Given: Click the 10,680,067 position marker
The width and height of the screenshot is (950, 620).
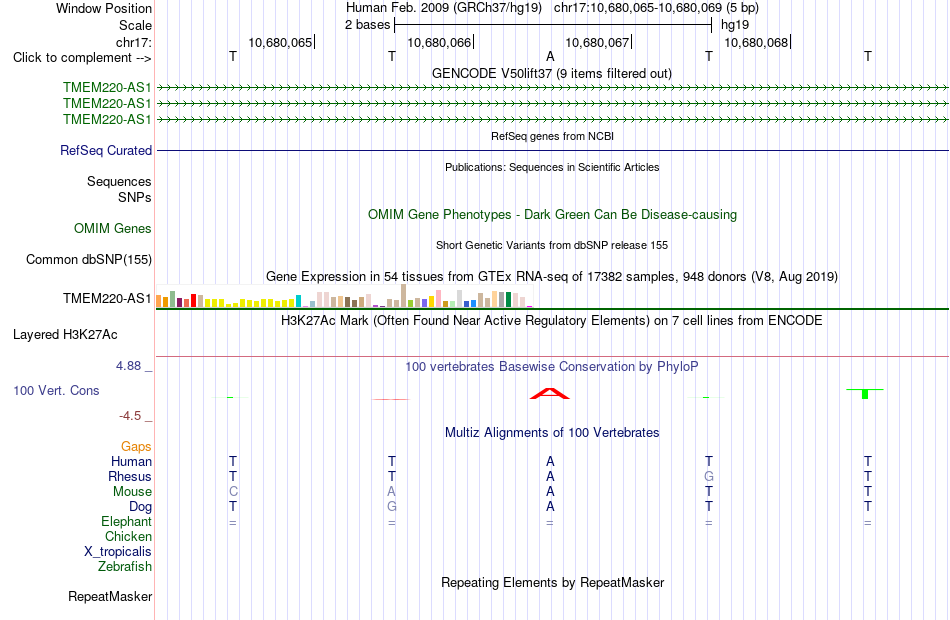Looking at the screenshot, I should (x=599, y=42).
